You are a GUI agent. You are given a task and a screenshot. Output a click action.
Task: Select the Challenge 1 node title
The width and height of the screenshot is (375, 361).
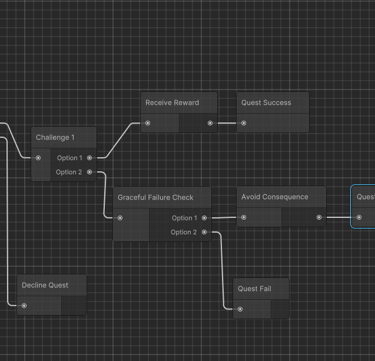pos(55,137)
